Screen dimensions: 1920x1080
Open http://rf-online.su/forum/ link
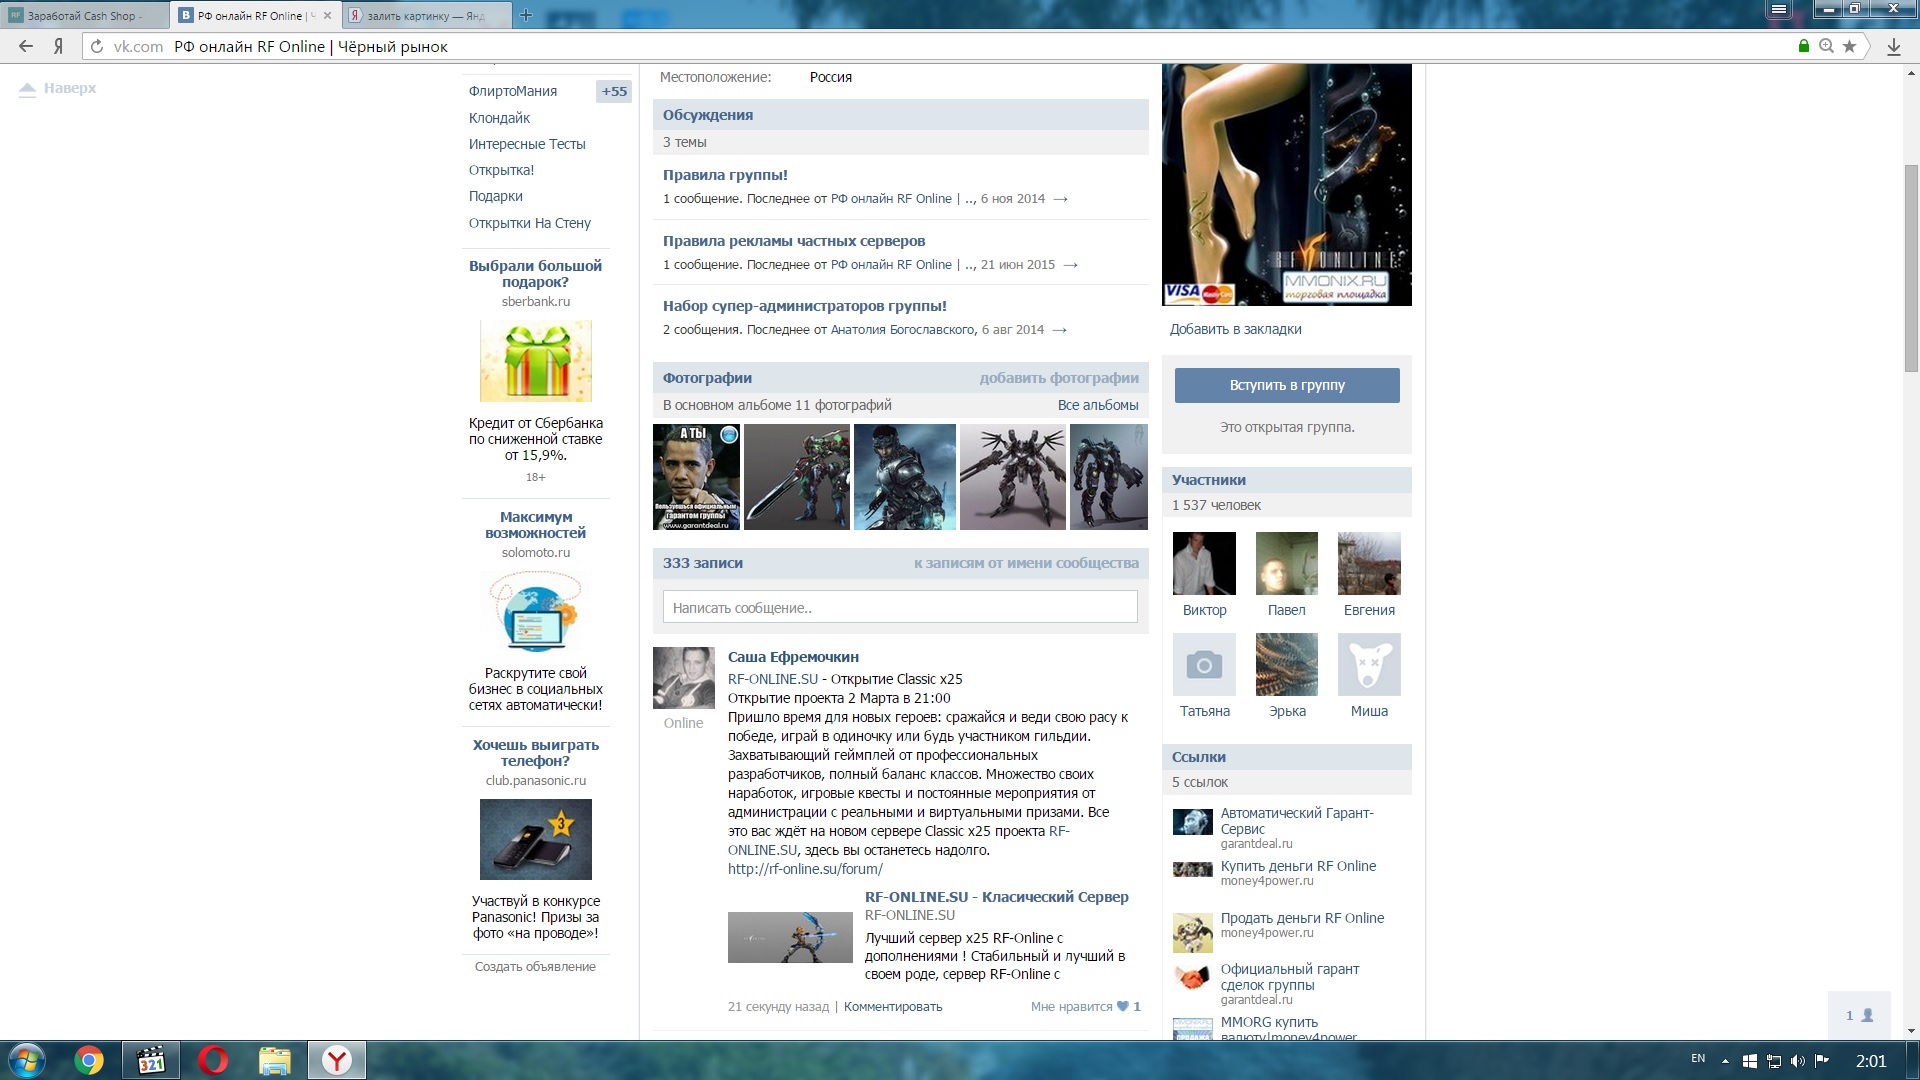click(x=805, y=869)
